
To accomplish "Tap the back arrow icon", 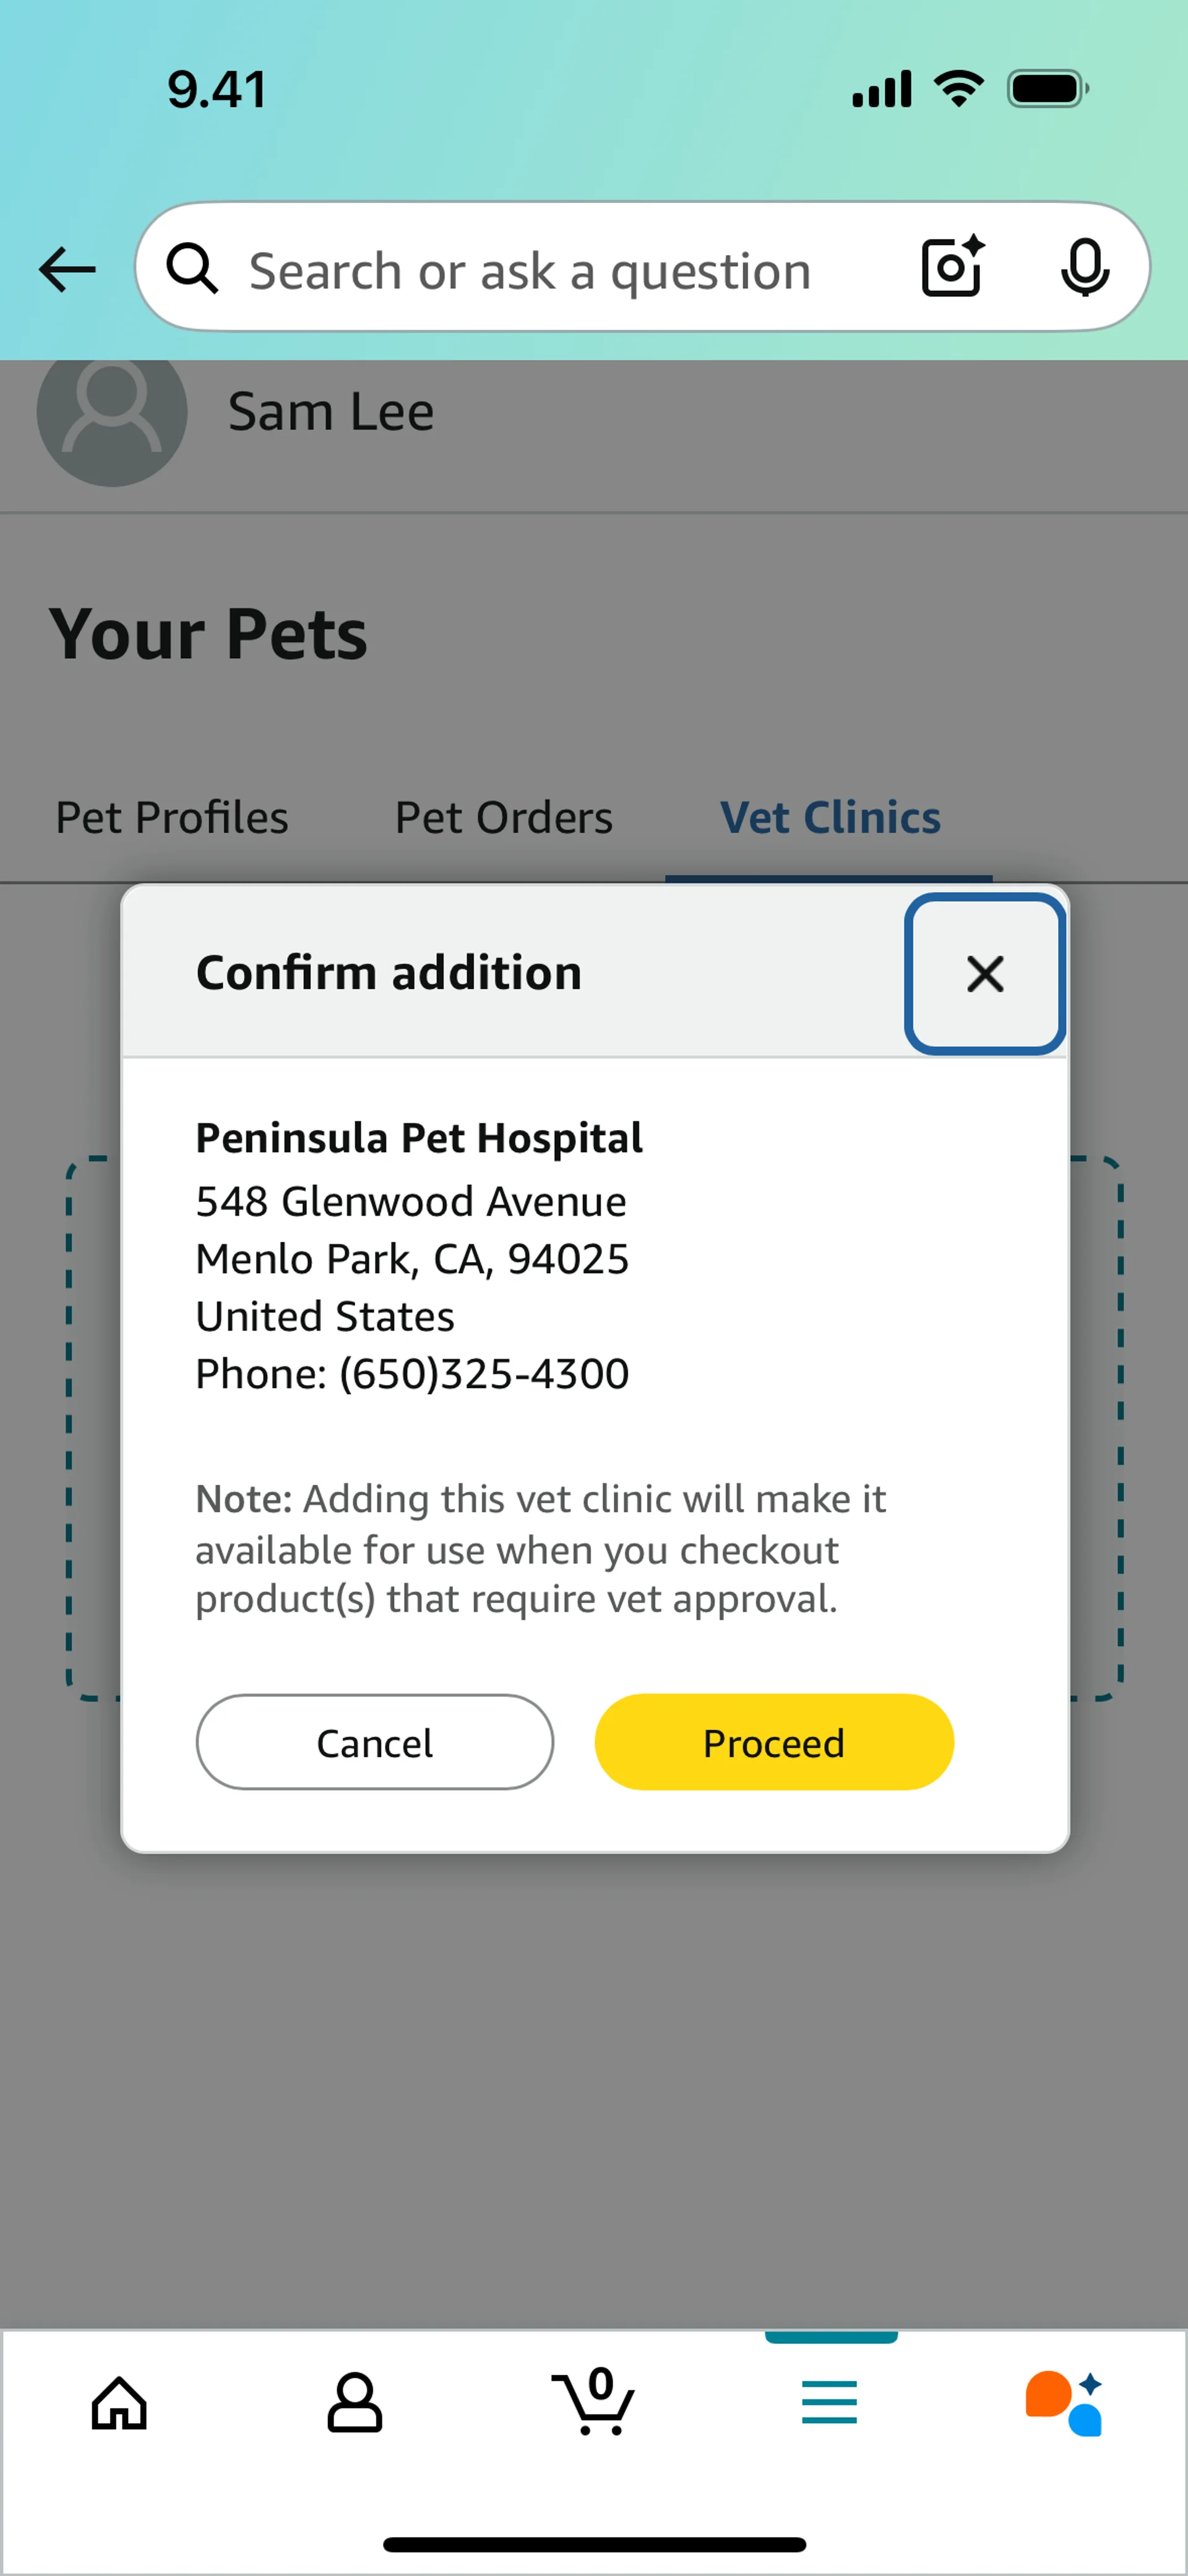I will click(x=67, y=269).
